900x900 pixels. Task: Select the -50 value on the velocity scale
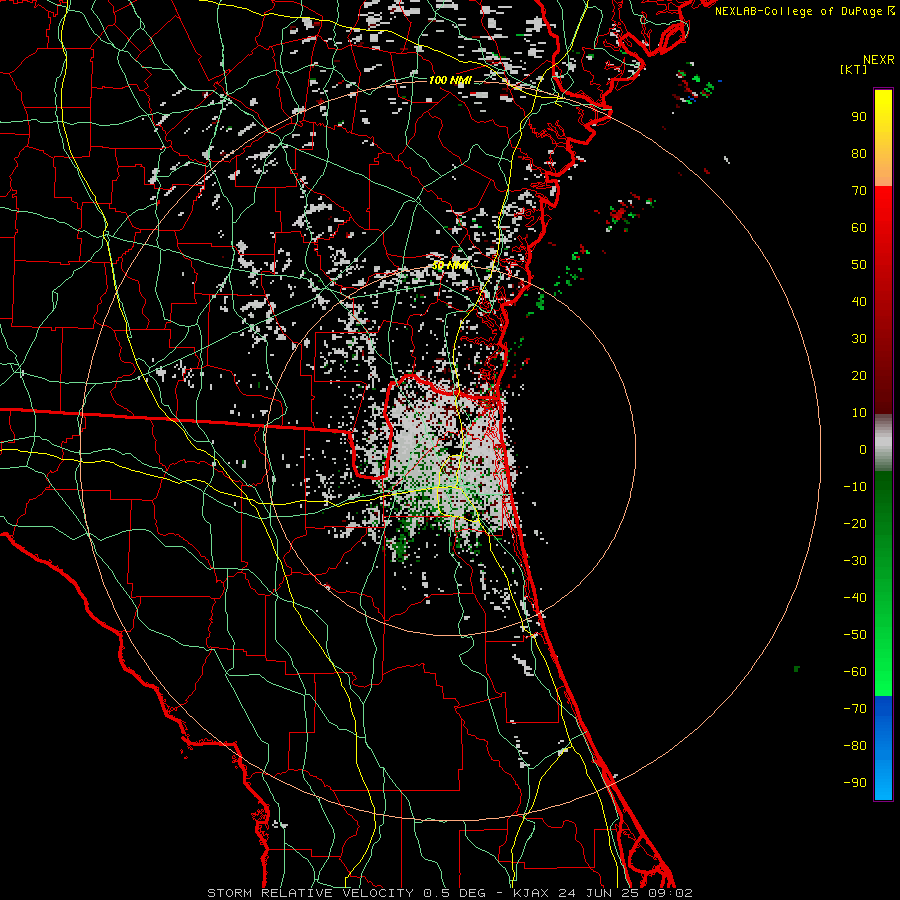pyautogui.click(x=855, y=635)
